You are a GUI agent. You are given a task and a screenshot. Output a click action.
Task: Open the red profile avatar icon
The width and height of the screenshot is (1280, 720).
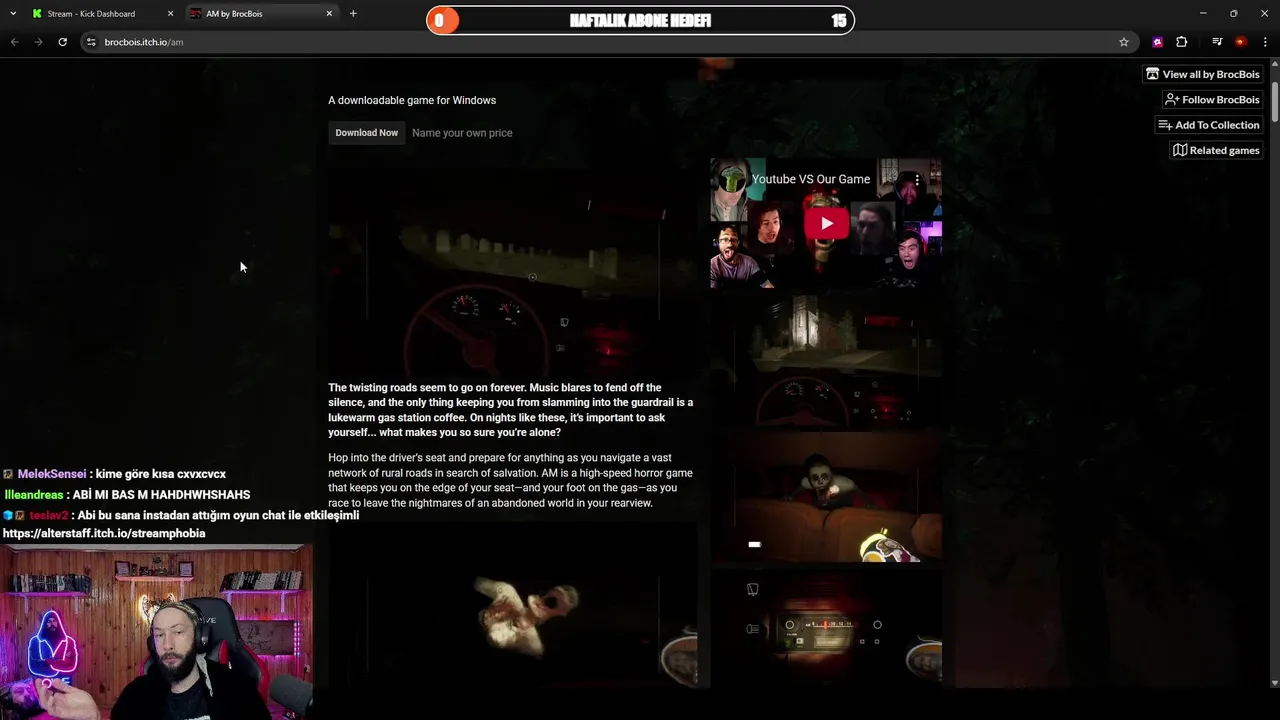(1240, 42)
